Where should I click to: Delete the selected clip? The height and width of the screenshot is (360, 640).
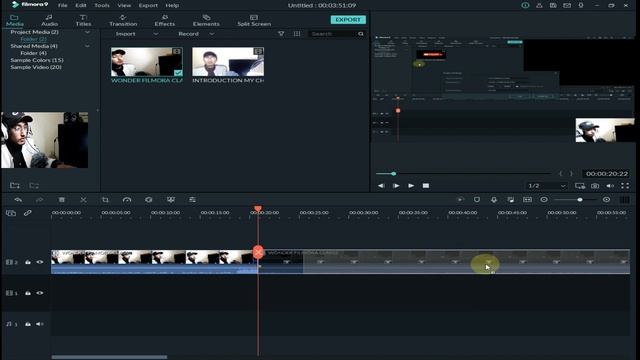pos(62,200)
